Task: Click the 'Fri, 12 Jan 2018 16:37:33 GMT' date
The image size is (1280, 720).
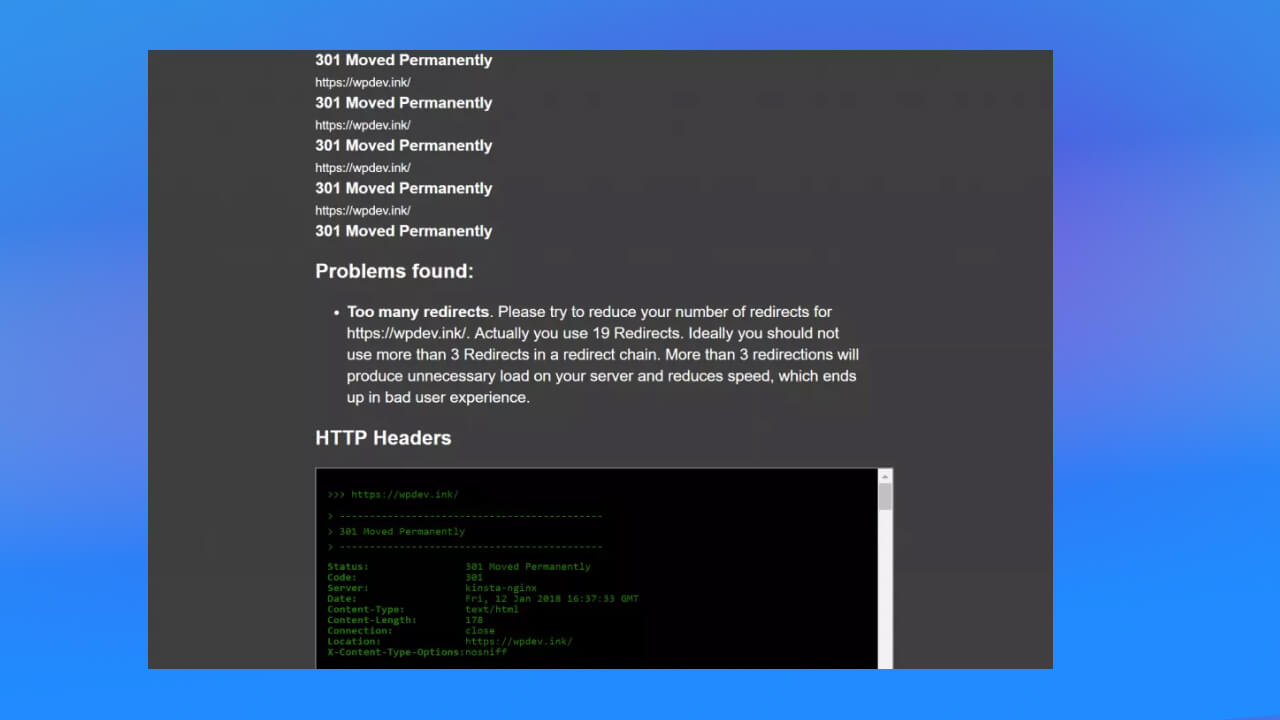Action: pos(552,599)
